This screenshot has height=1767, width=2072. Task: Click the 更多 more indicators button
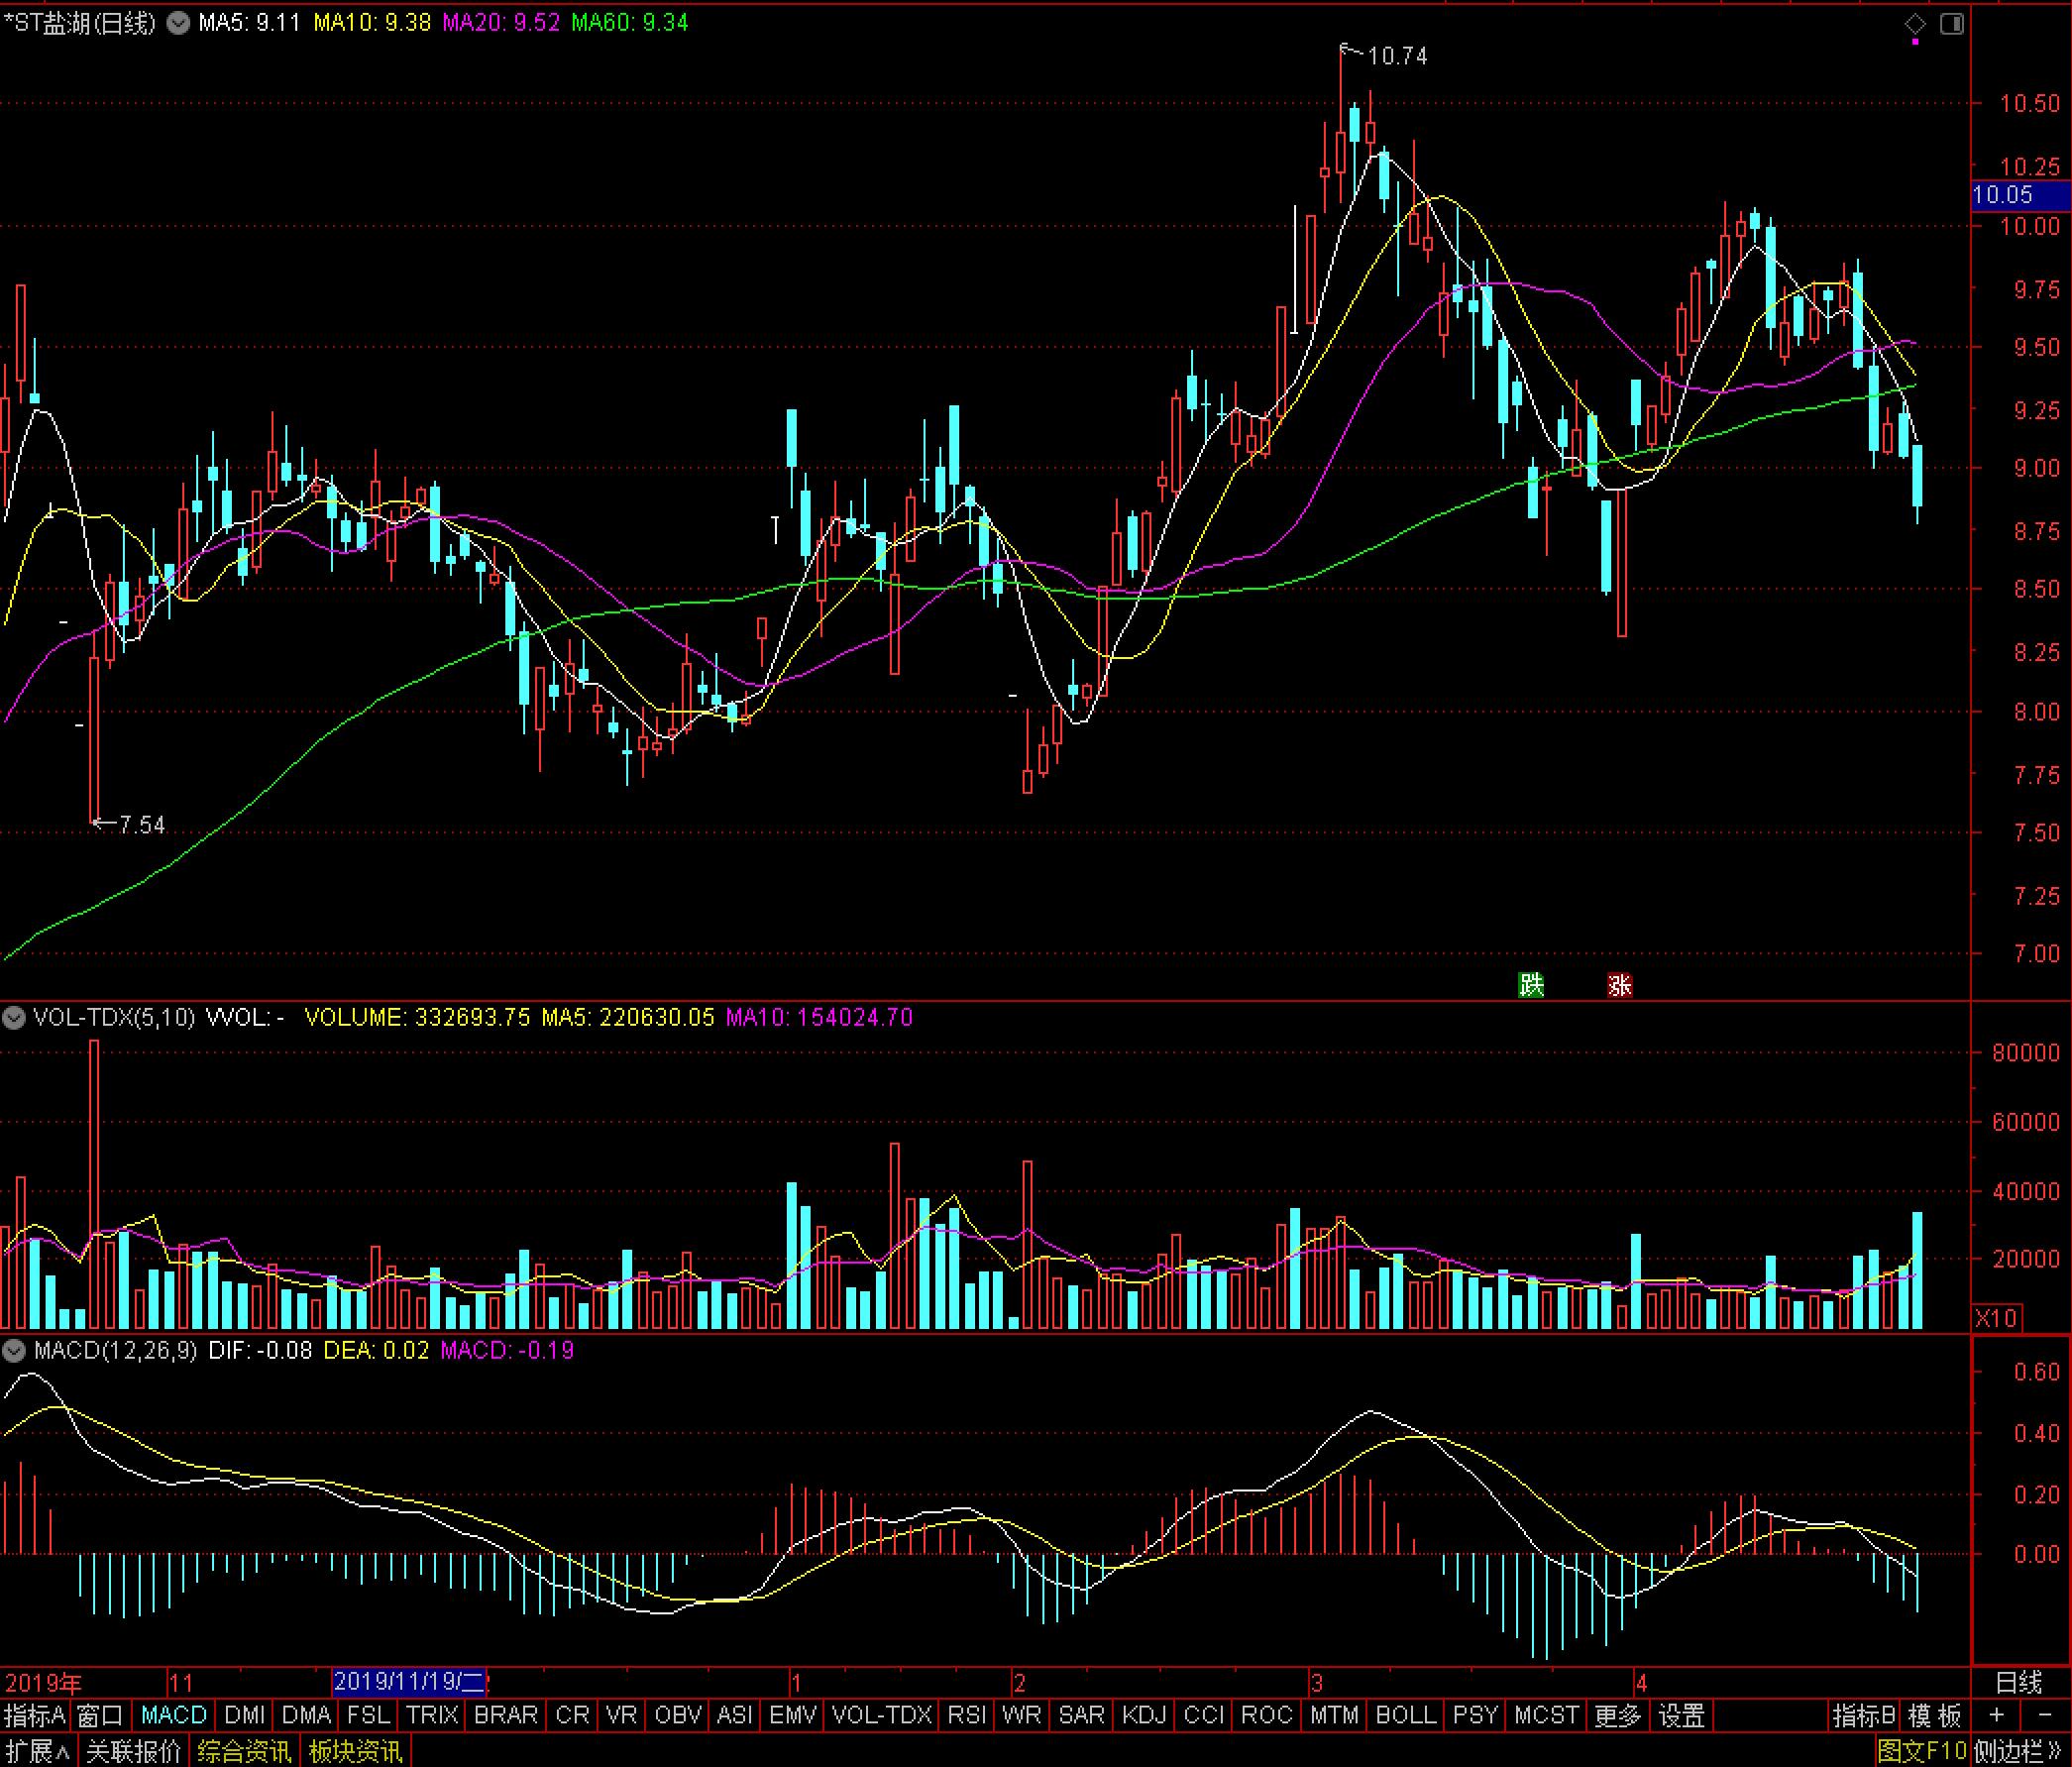pyautogui.click(x=1618, y=1716)
